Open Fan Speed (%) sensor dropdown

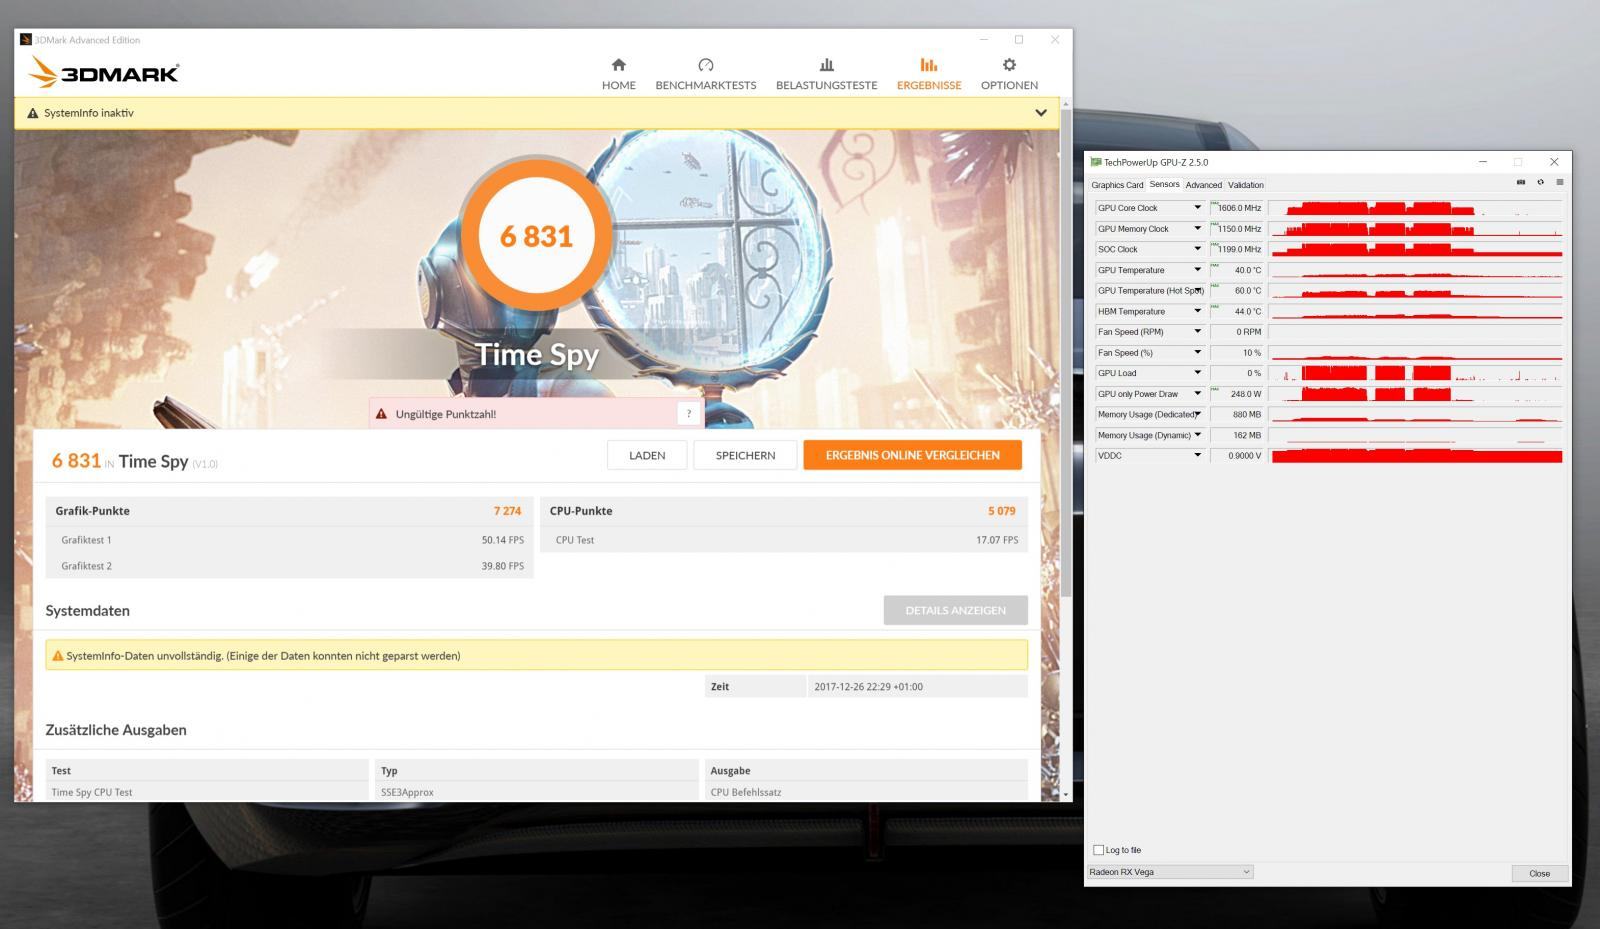pos(1197,352)
